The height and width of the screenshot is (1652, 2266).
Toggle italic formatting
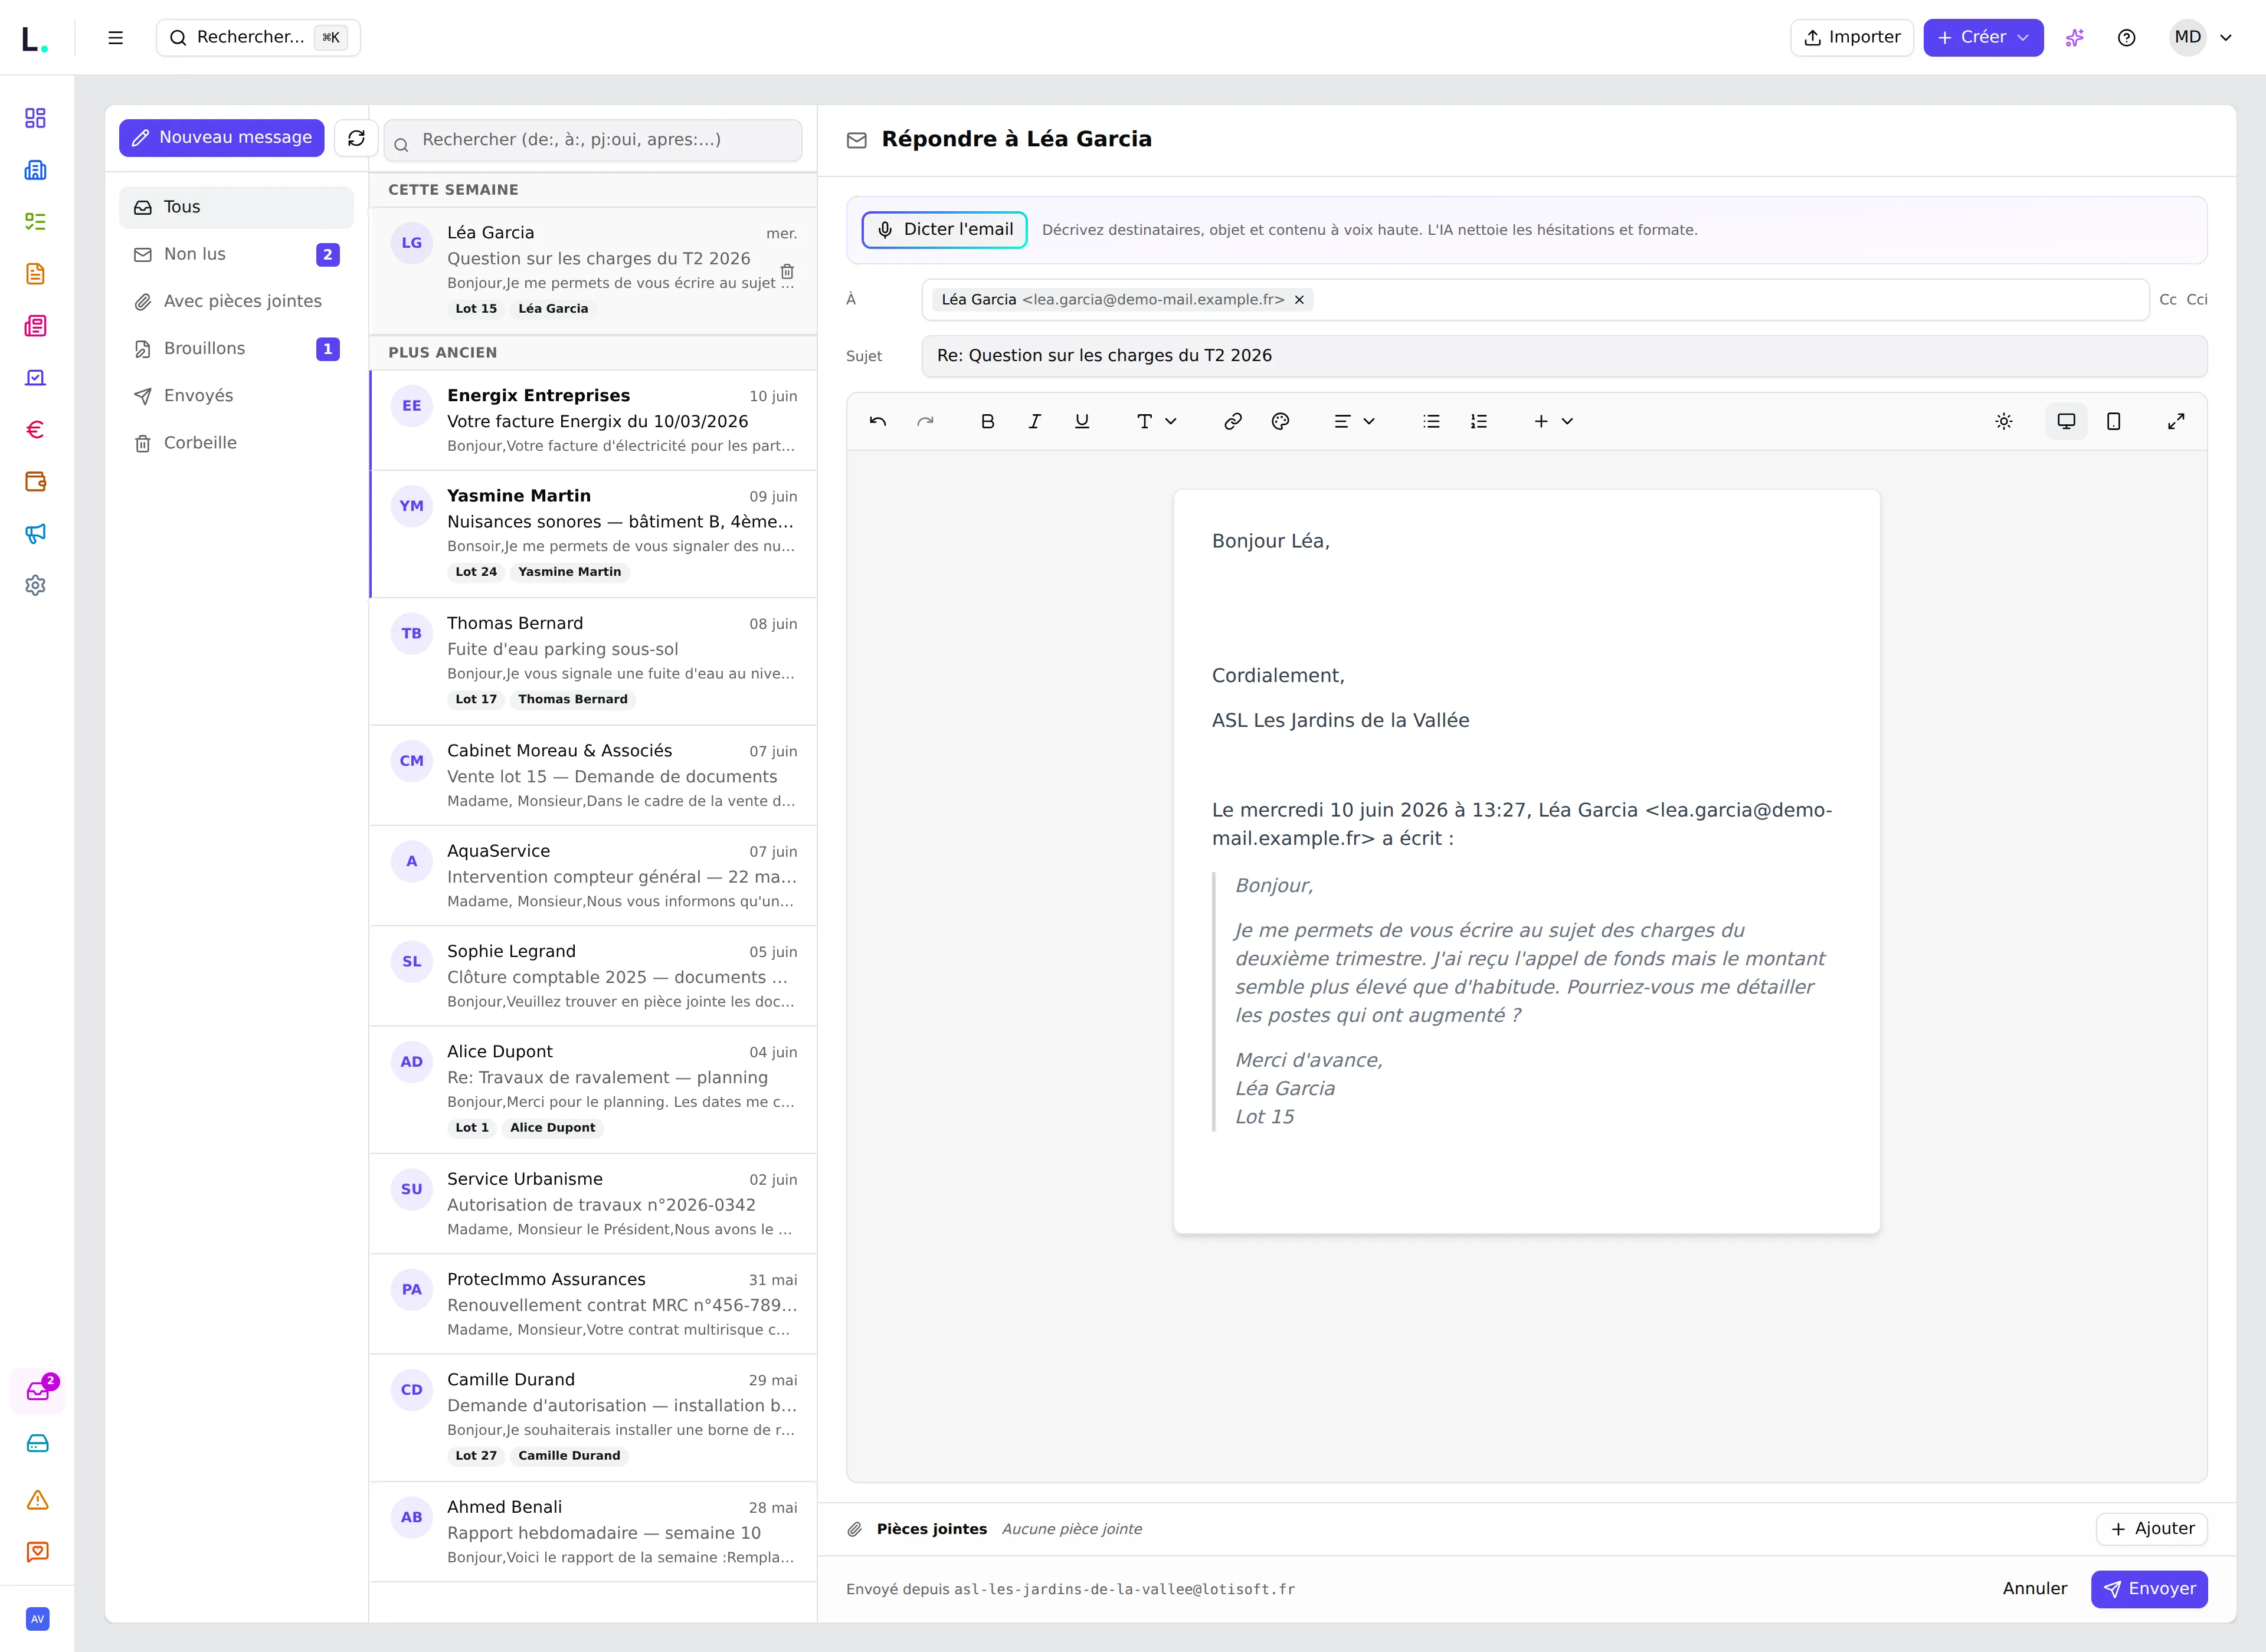coord(1035,422)
